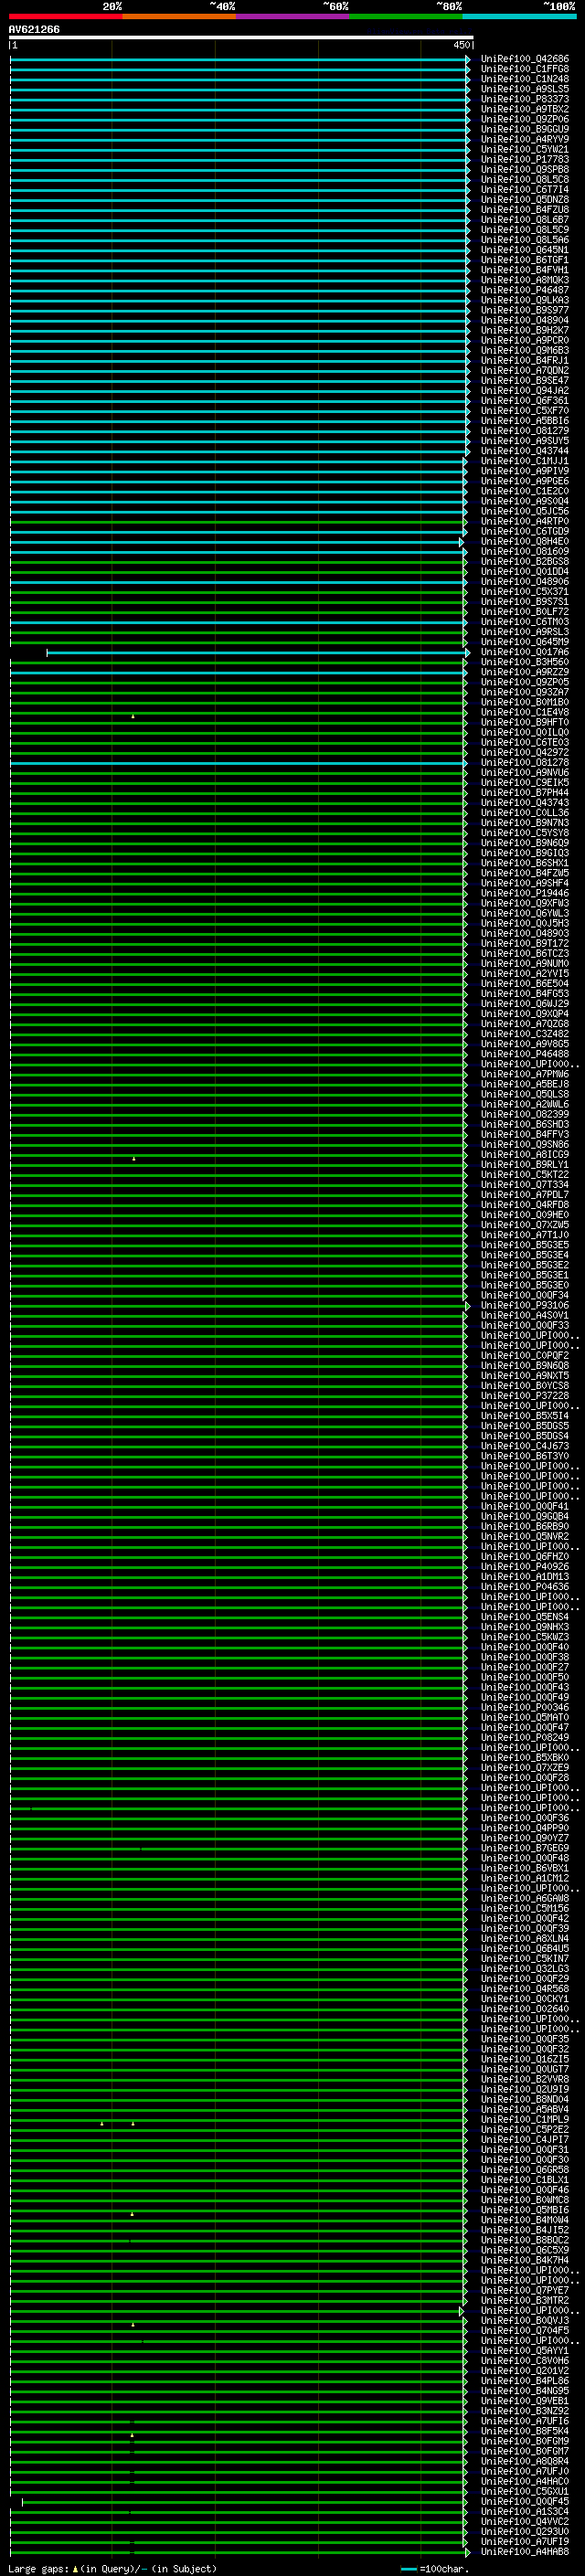
Task: Open the UniRef100_P00346 entry
Action: pyautogui.click(x=524, y=1707)
